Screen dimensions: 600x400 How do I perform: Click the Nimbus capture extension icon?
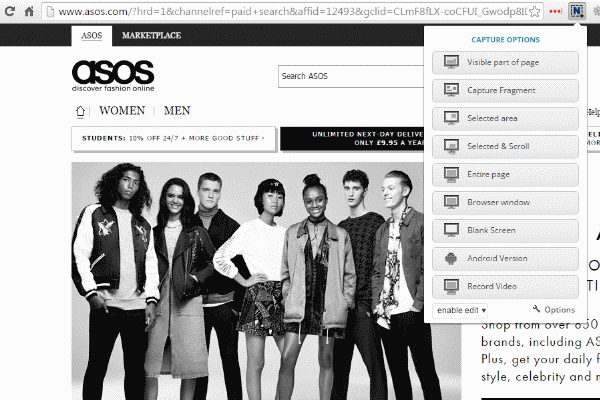pos(577,11)
